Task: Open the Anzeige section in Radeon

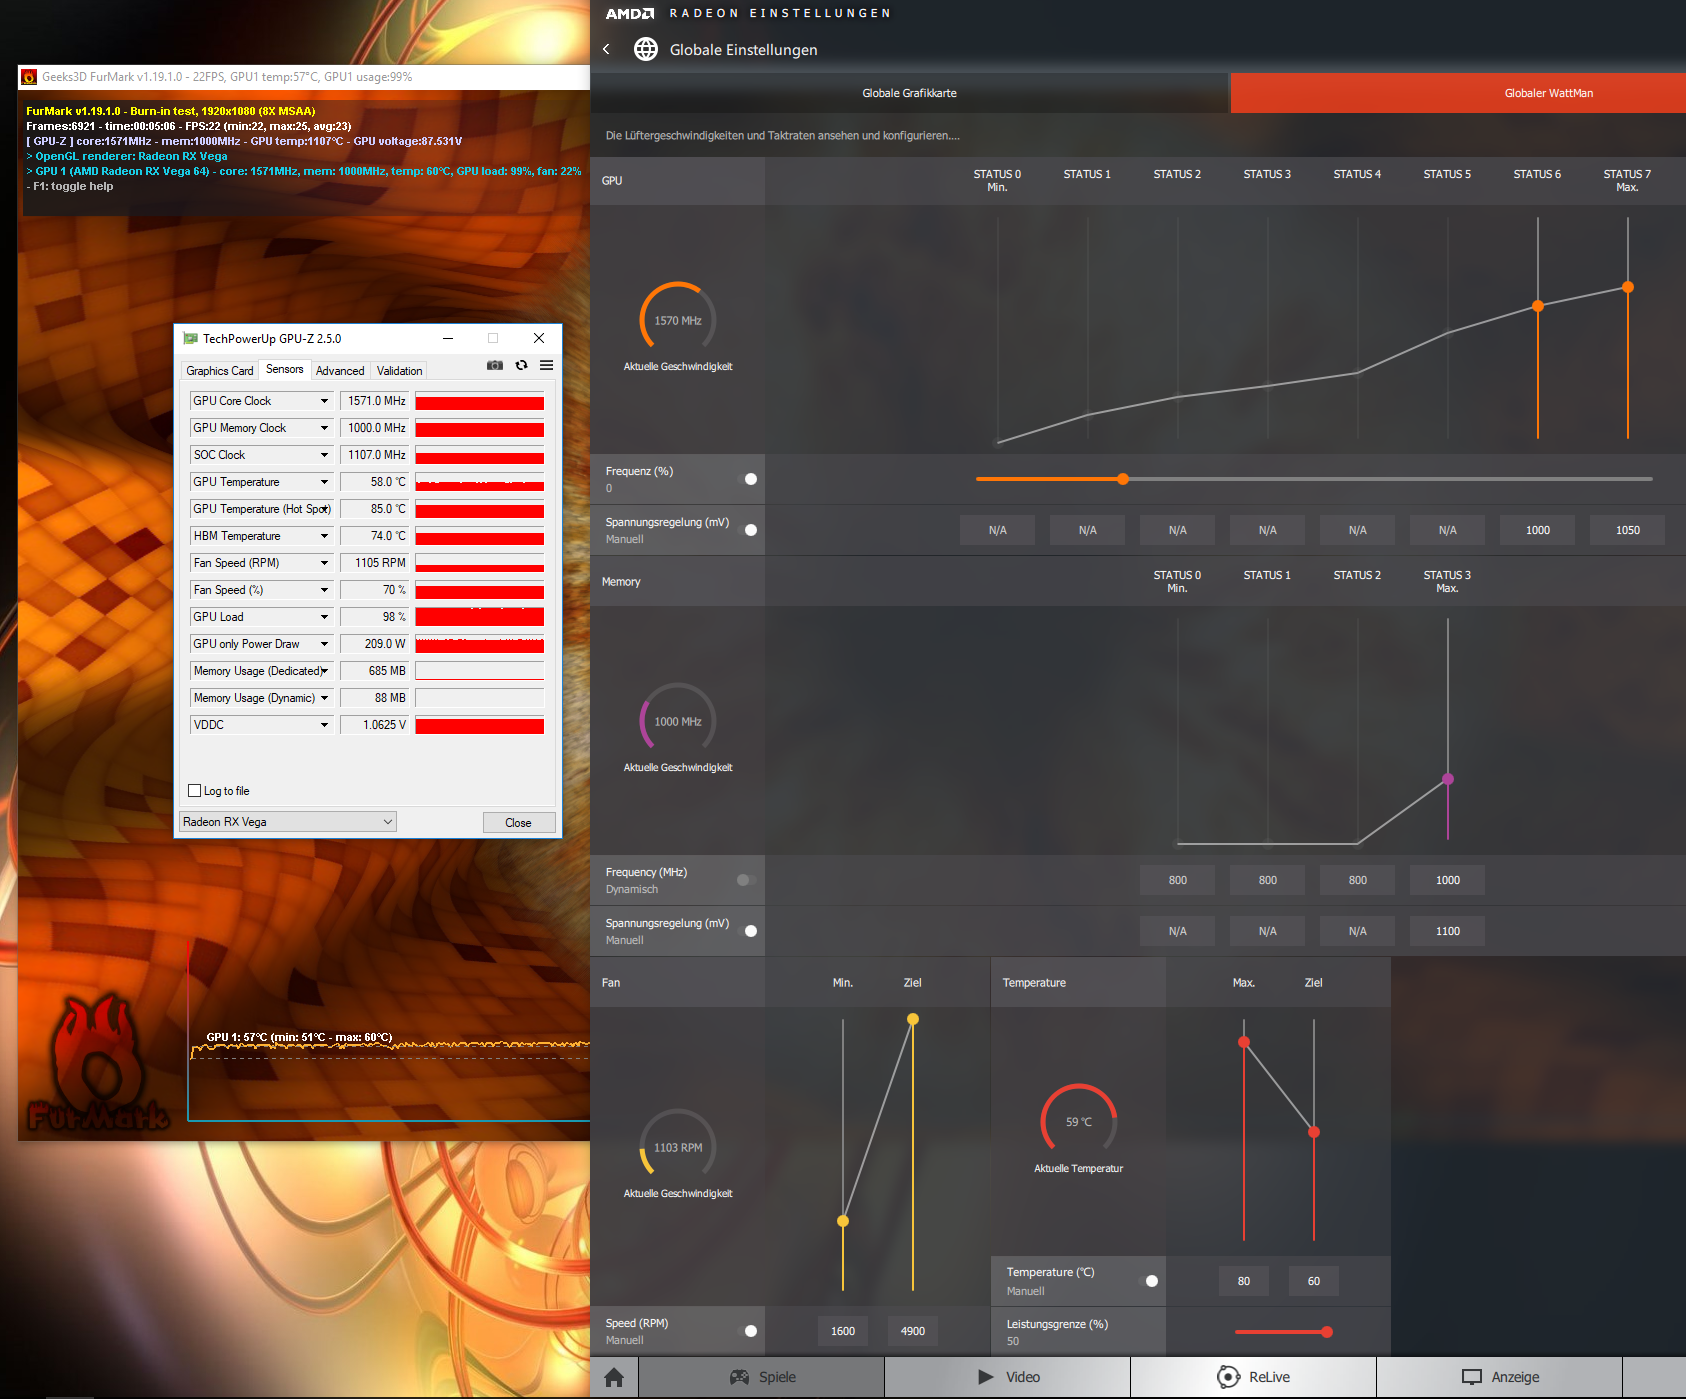Action: 1500,1377
